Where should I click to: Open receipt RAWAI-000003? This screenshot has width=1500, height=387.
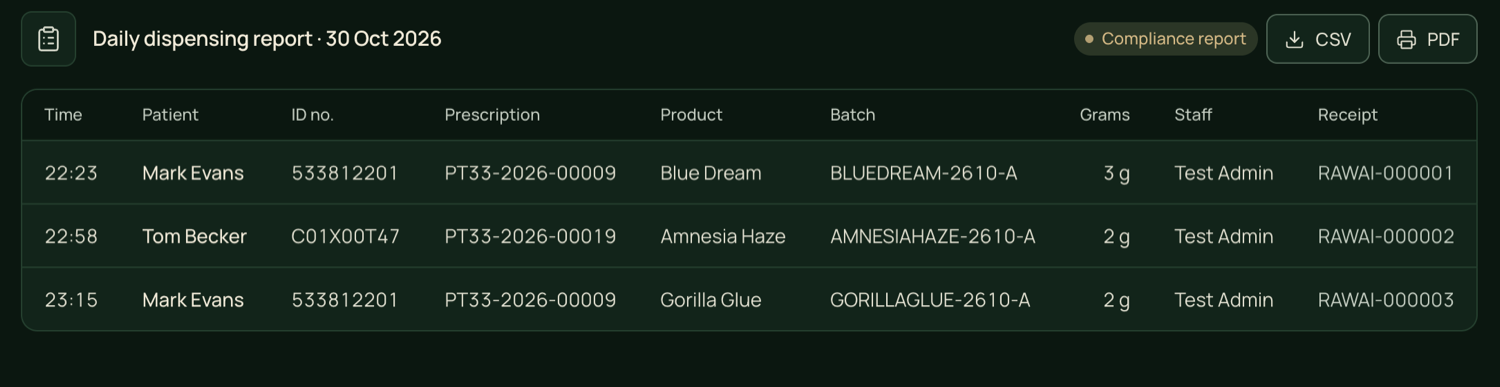point(1386,300)
